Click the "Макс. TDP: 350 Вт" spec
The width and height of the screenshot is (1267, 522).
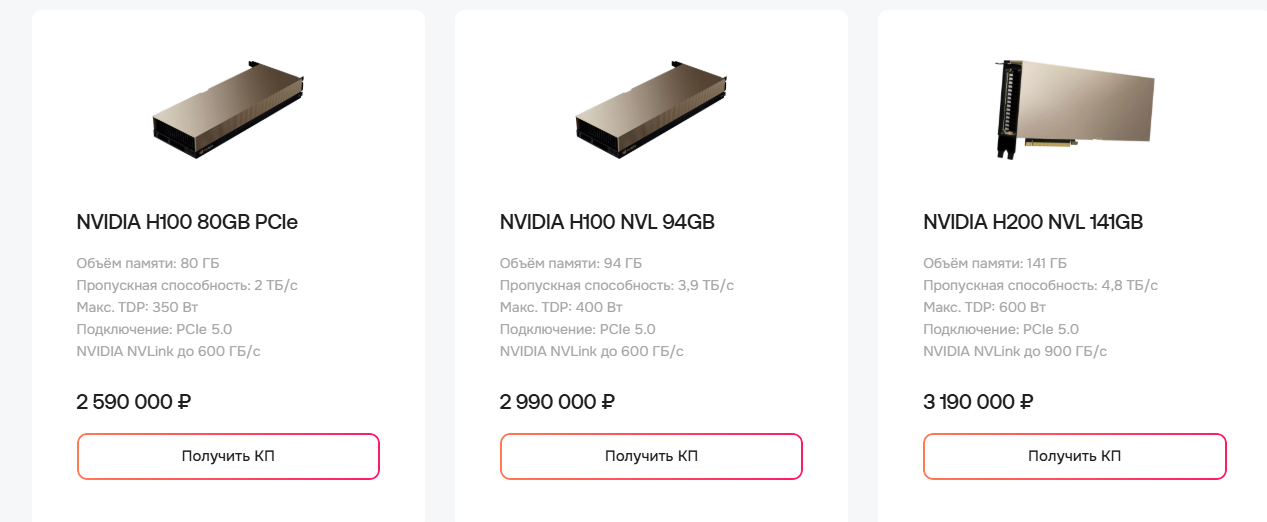[x=137, y=308]
